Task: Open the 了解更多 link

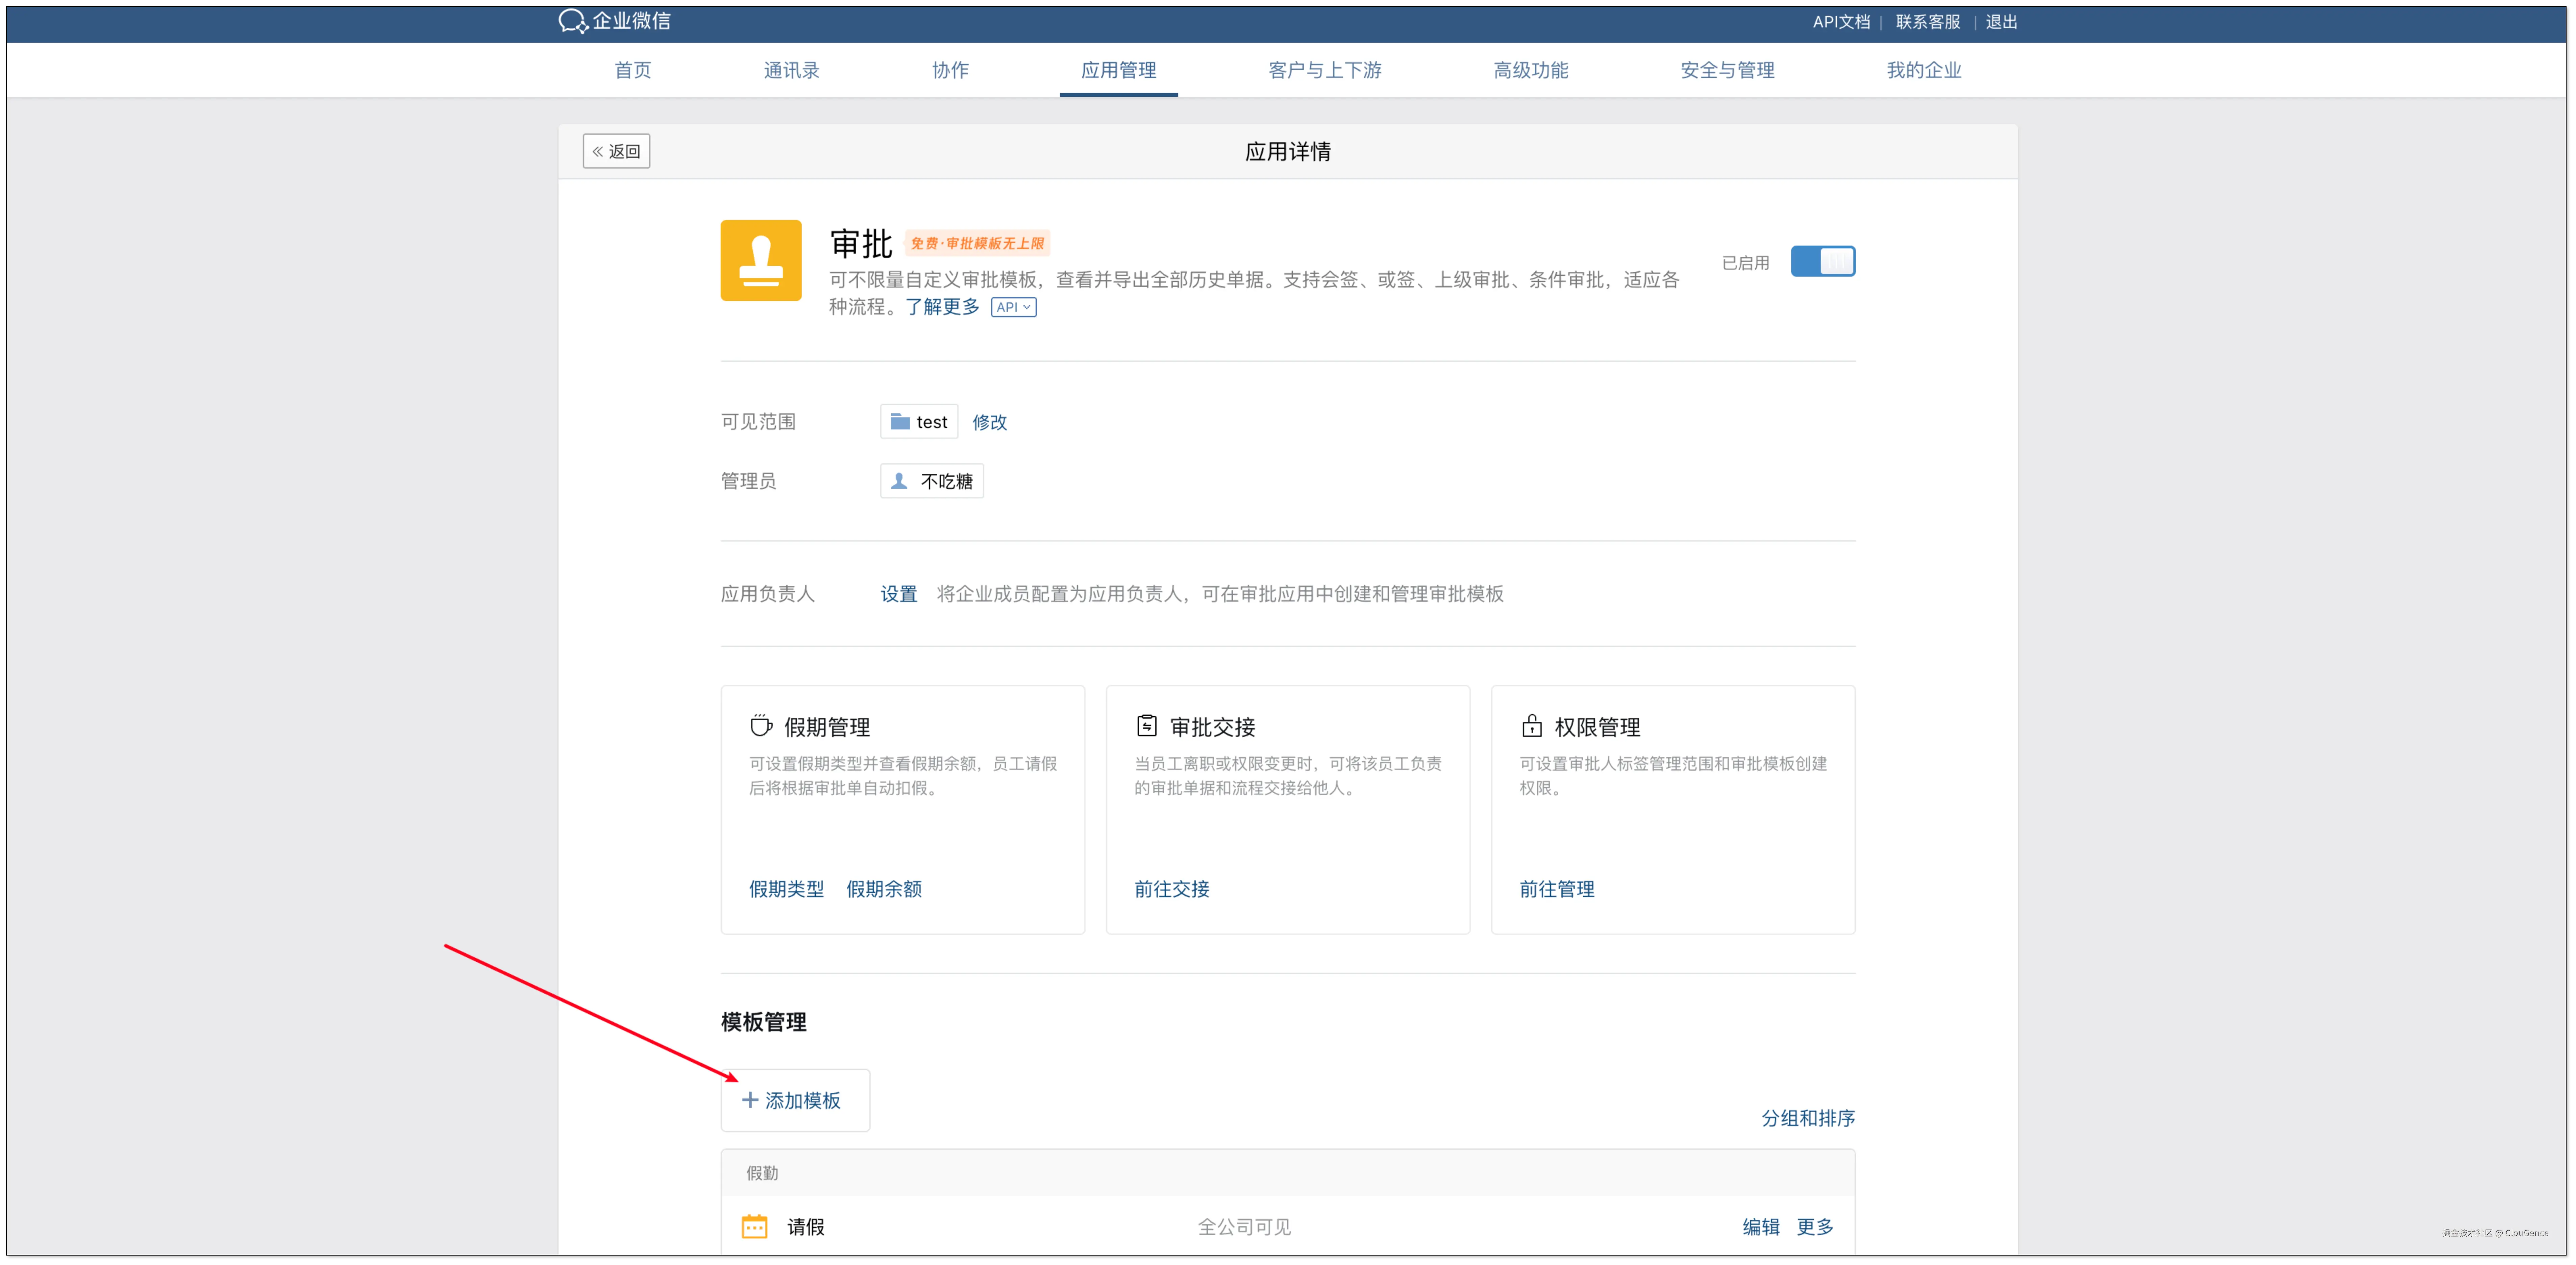Action: pos(942,307)
